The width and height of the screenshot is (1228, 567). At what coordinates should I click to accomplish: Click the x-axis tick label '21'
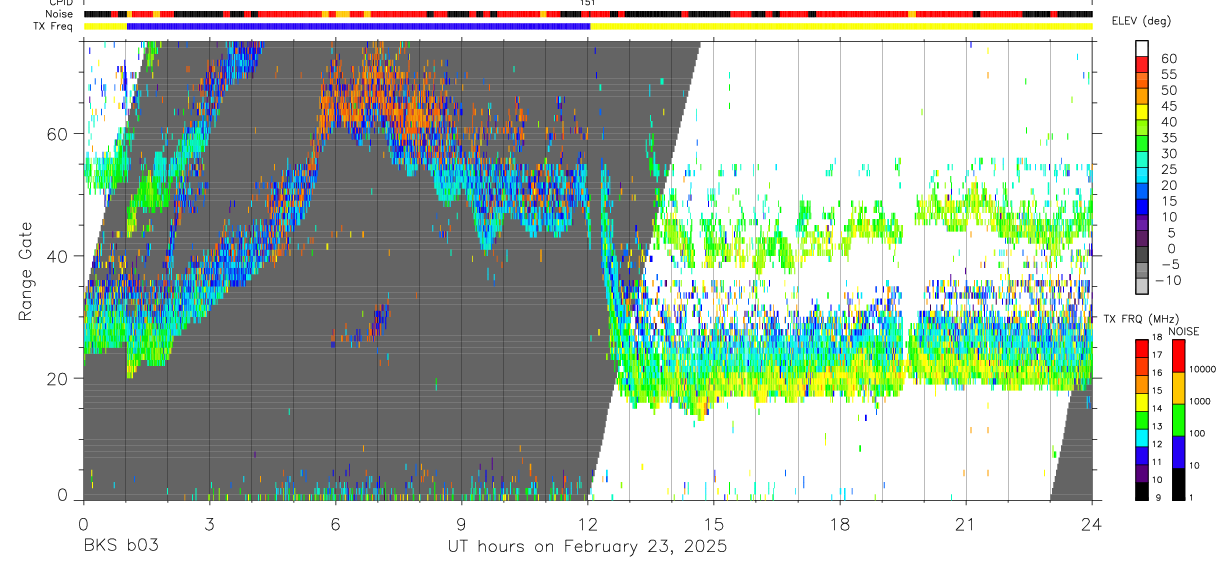[x=966, y=524]
